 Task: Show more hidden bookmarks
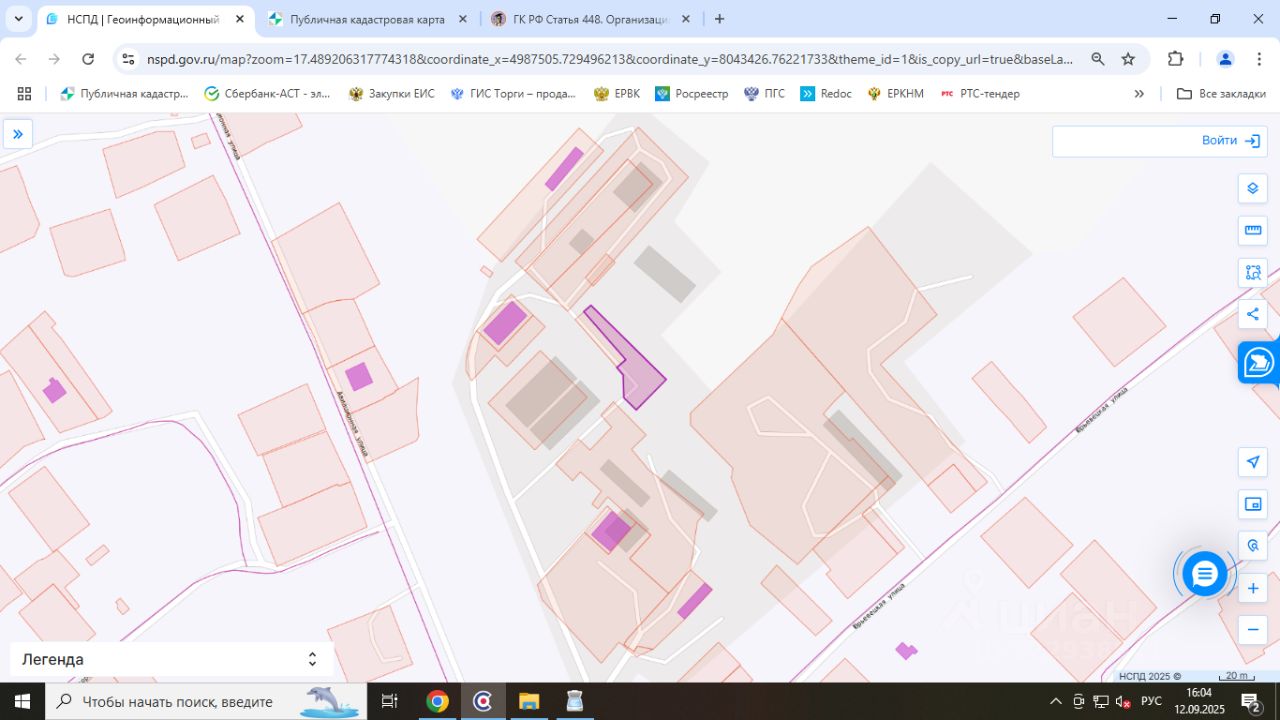click(1139, 93)
